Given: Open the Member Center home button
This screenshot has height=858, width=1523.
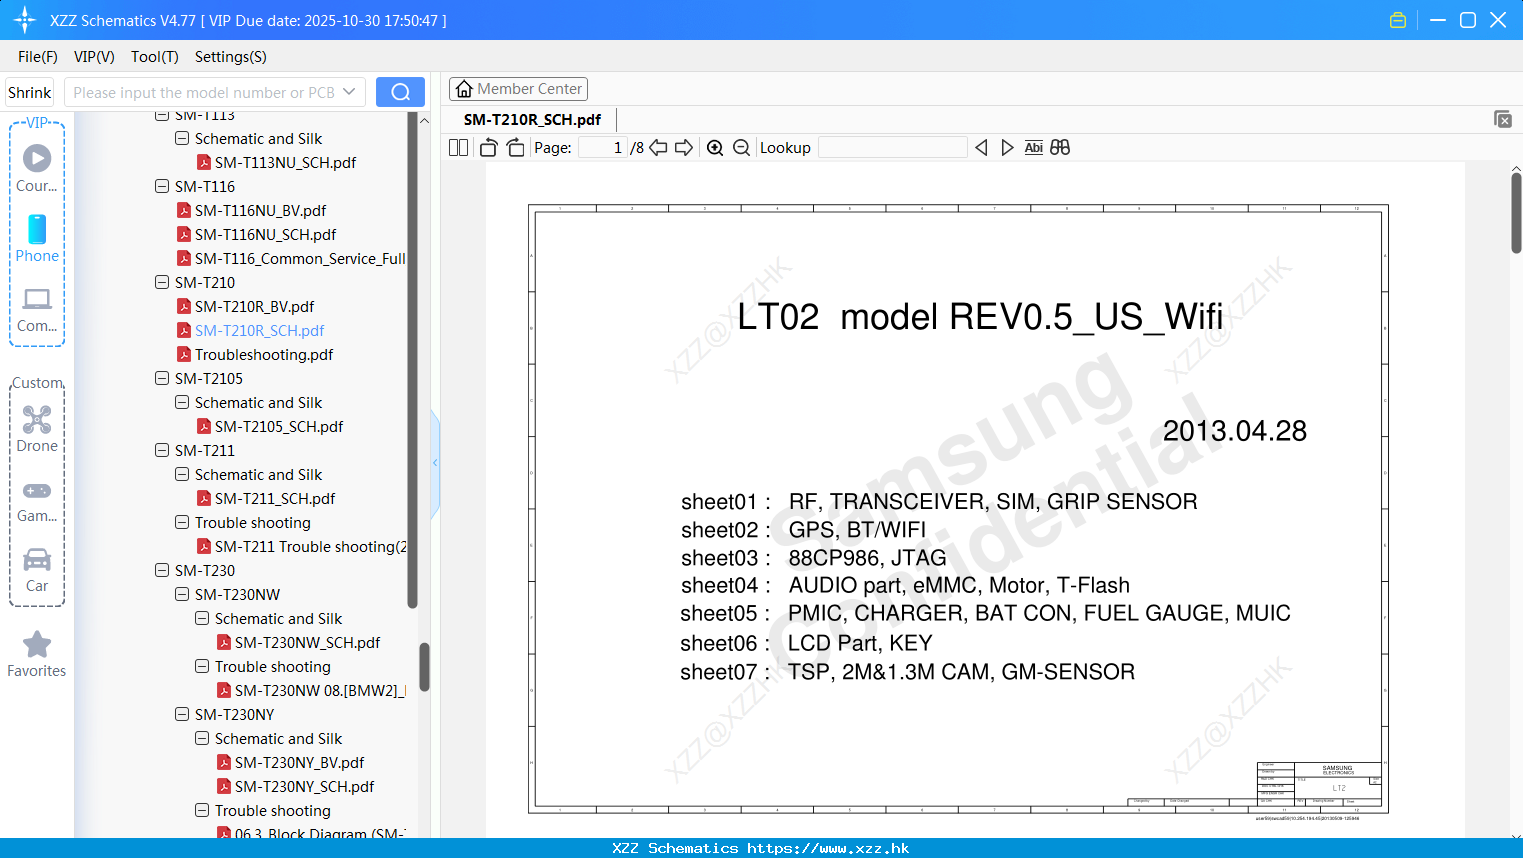Looking at the screenshot, I should 518,89.
